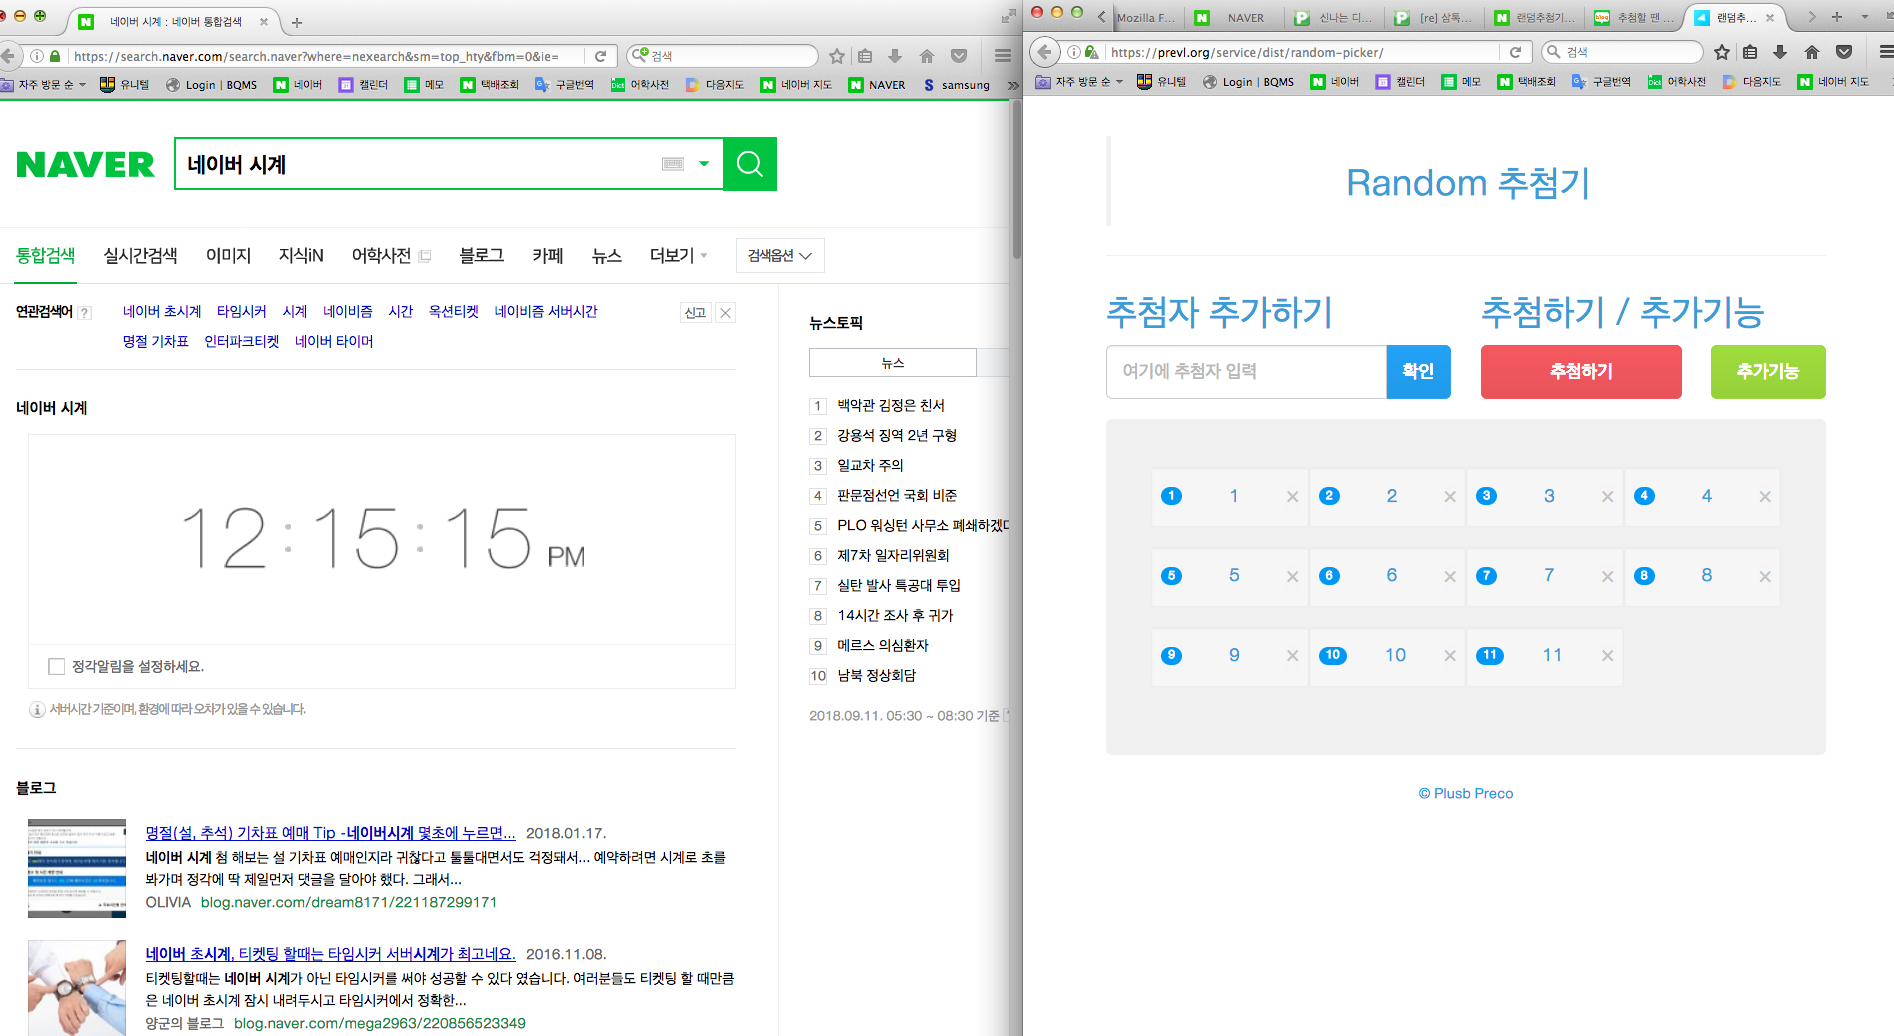Go home in the right browser toolbar
The height and width of the screenshot is (1036, 1894).
click(x=1812, y=52)
